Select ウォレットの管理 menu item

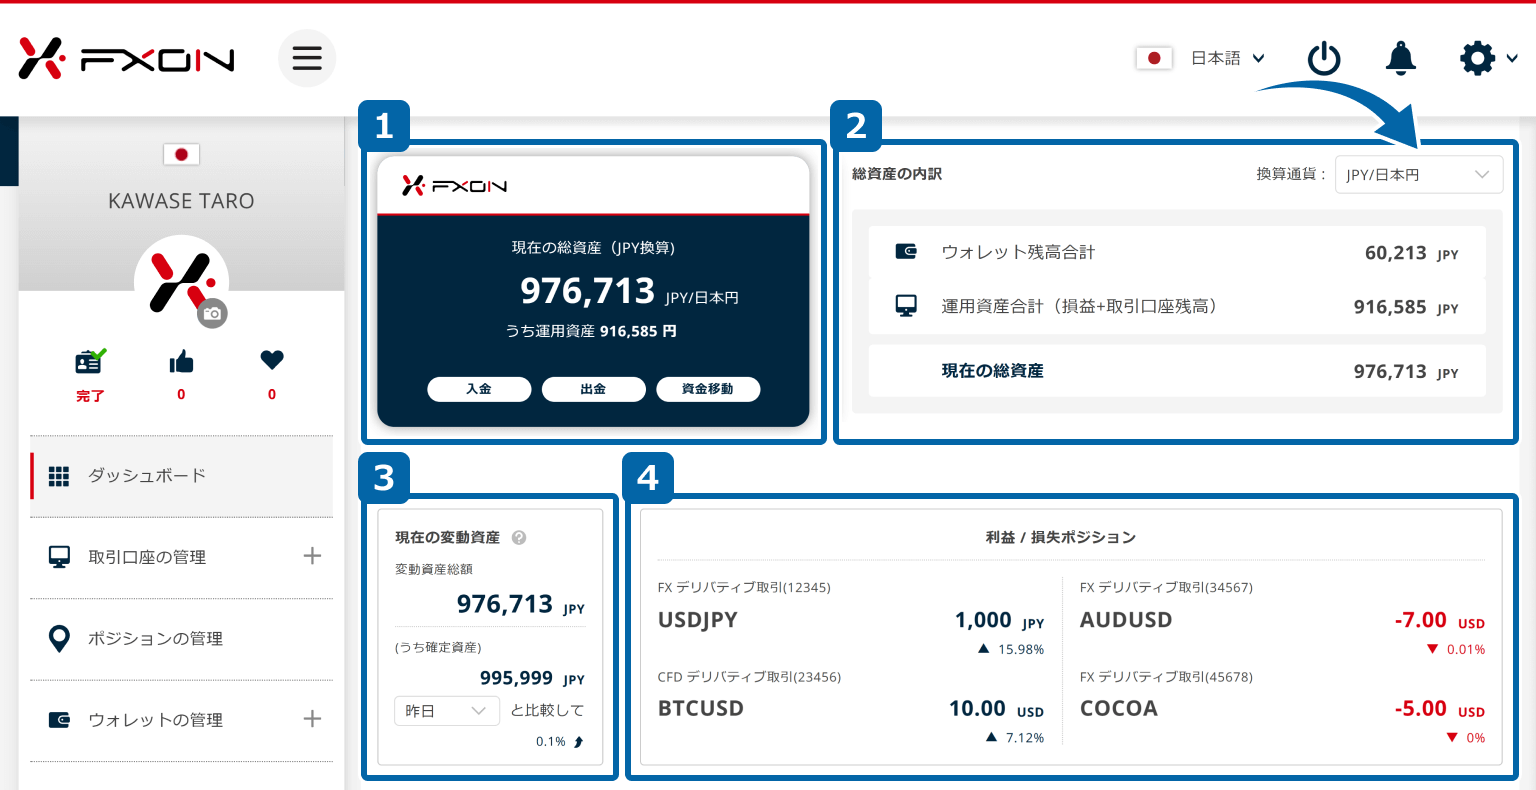[155, 720]
